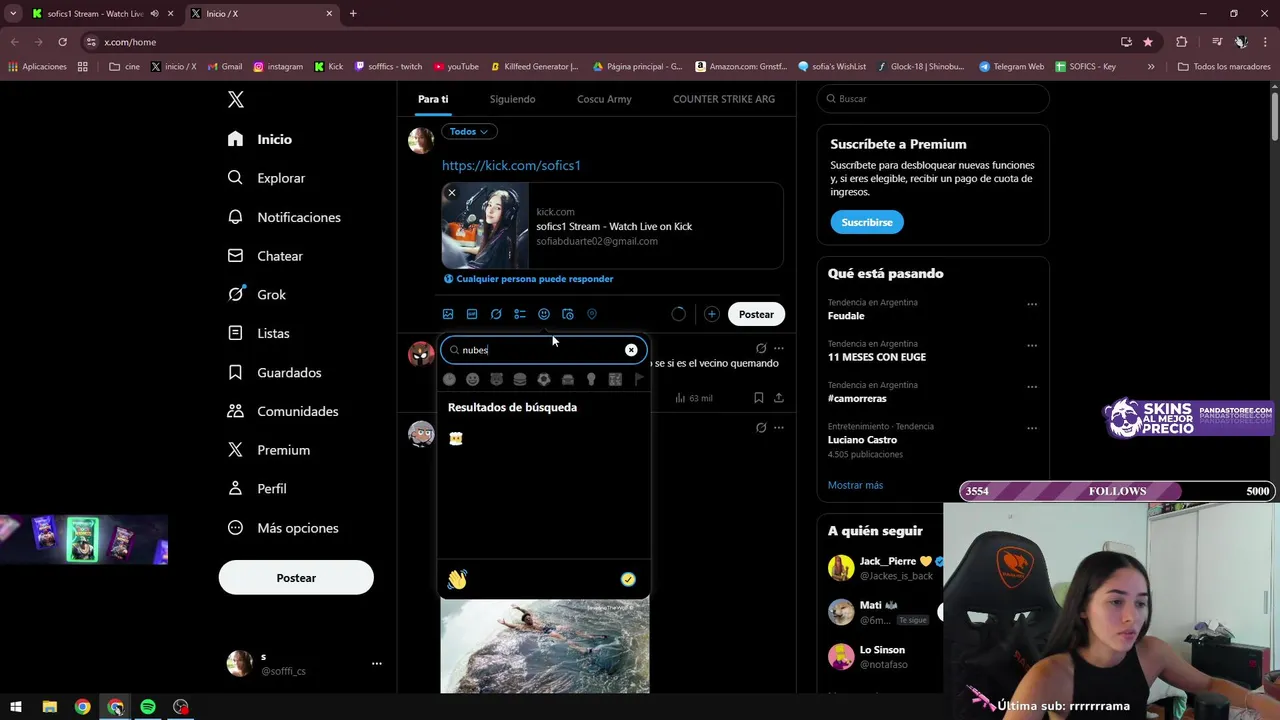The height and width of the screenshot is (720, 1280).
Task: Click the composer Postear button
Action: 756,314
